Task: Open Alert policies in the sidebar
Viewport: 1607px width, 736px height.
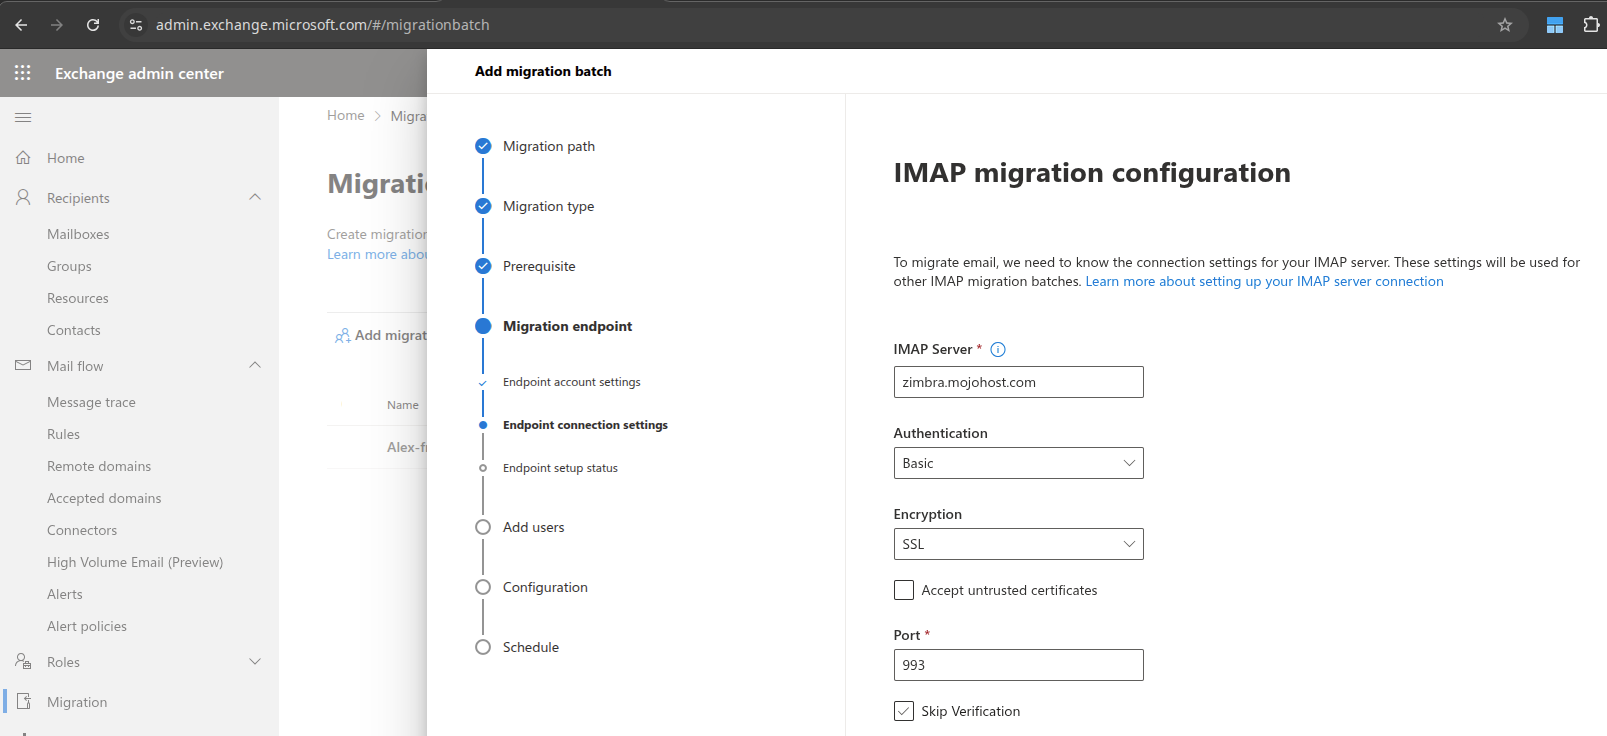Action: [87, 626]
